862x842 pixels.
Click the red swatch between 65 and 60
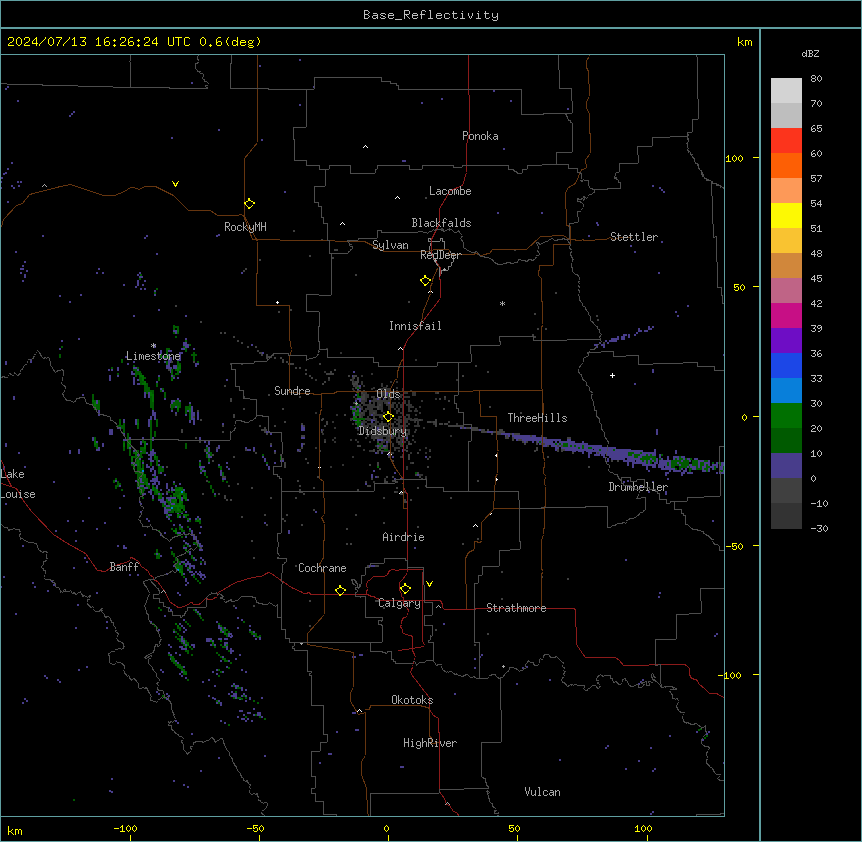tap(786, 141)
